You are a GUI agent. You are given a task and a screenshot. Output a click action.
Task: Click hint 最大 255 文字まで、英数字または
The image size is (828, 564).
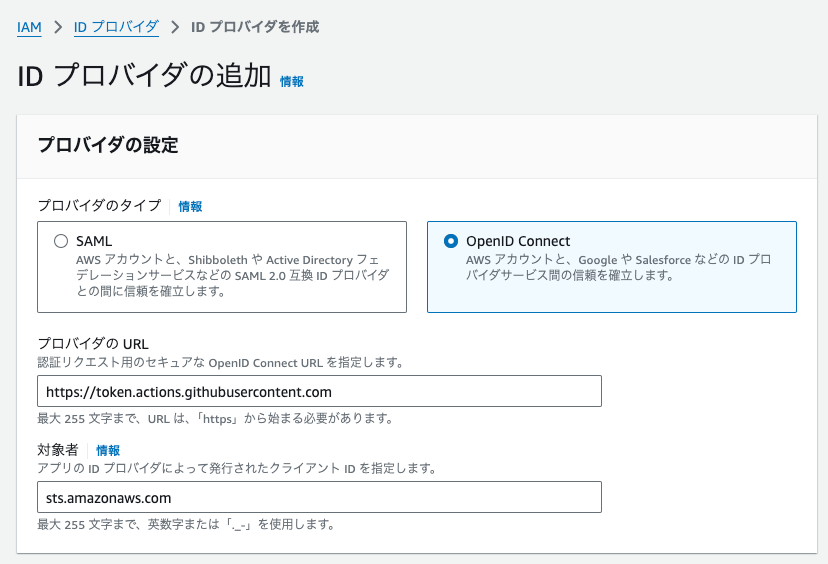coord(186,524)
